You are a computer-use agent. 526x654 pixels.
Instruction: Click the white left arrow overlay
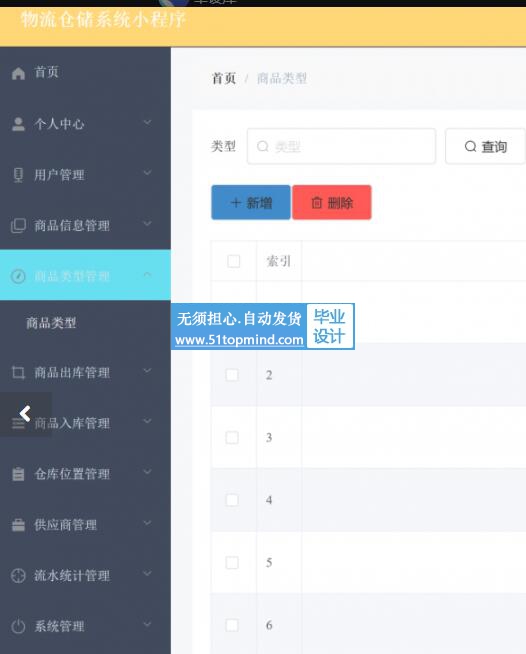(25, 414)
